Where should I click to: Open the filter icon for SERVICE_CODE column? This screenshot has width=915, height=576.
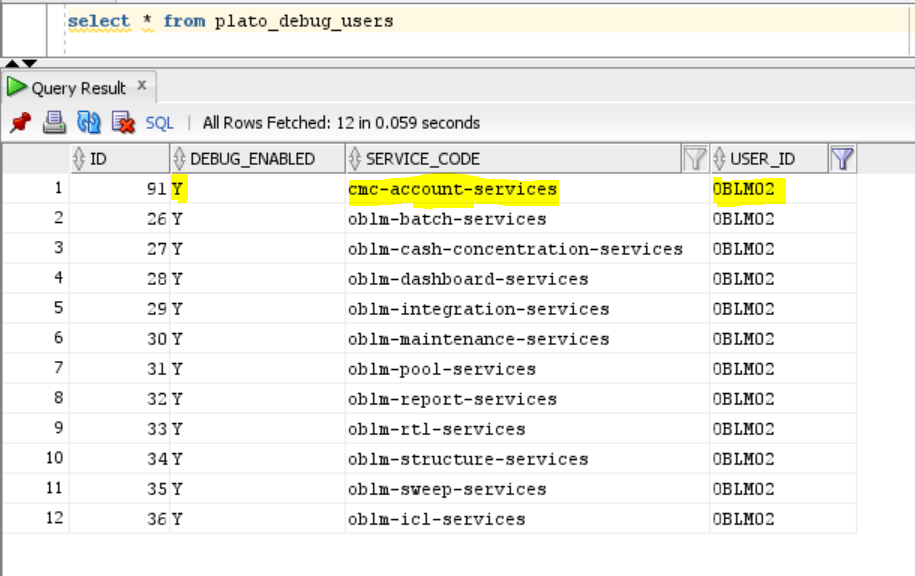695,159
